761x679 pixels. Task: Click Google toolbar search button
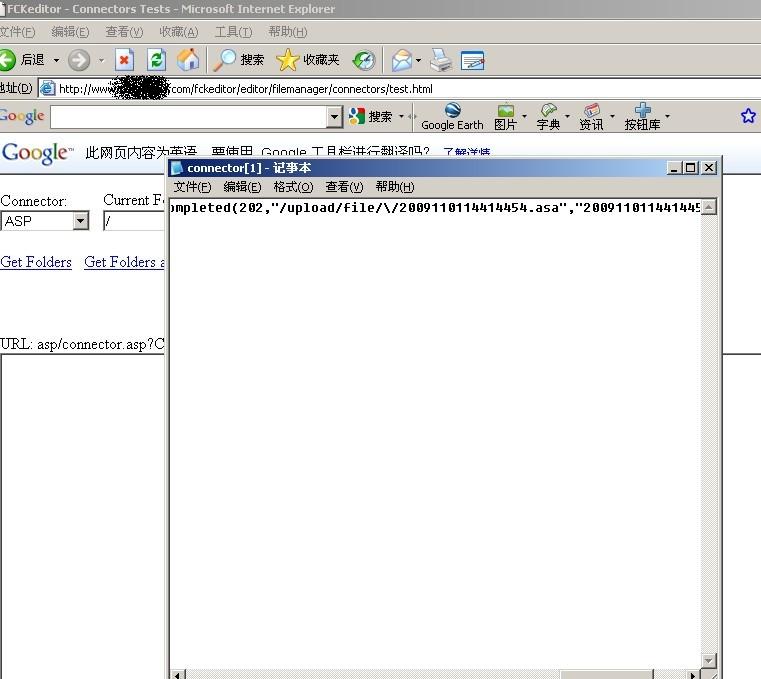(x=370, y=116)
